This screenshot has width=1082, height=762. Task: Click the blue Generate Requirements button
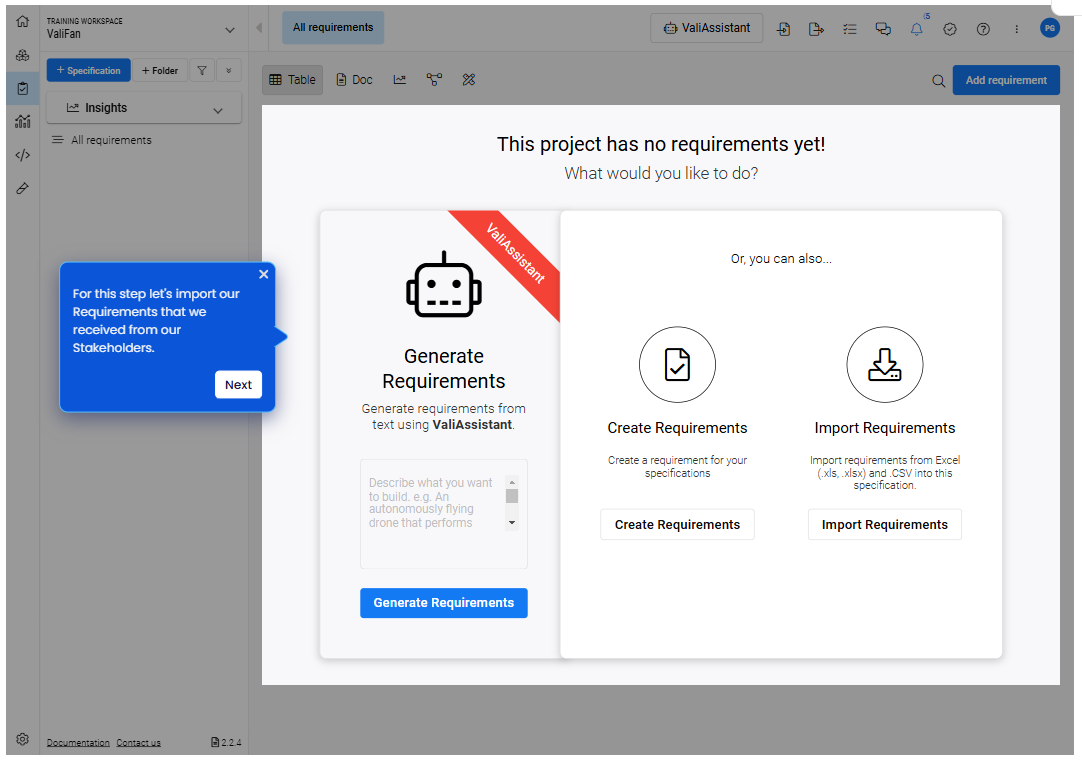(444, 603)
